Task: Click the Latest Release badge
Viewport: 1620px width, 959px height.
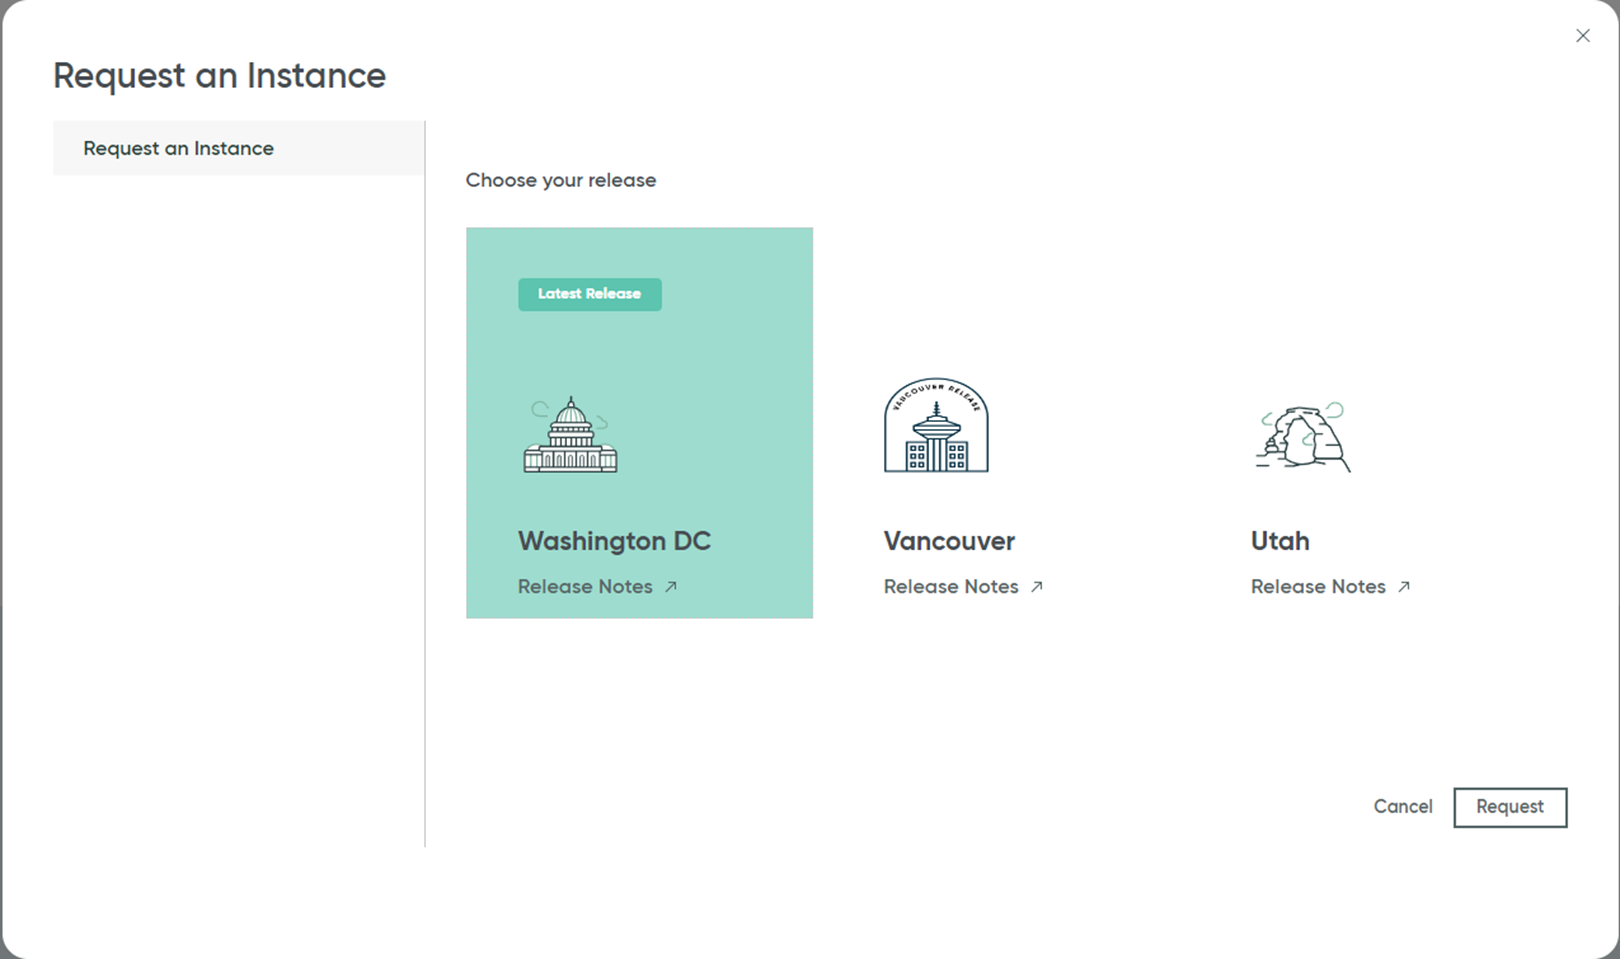Action: [590, 294]
